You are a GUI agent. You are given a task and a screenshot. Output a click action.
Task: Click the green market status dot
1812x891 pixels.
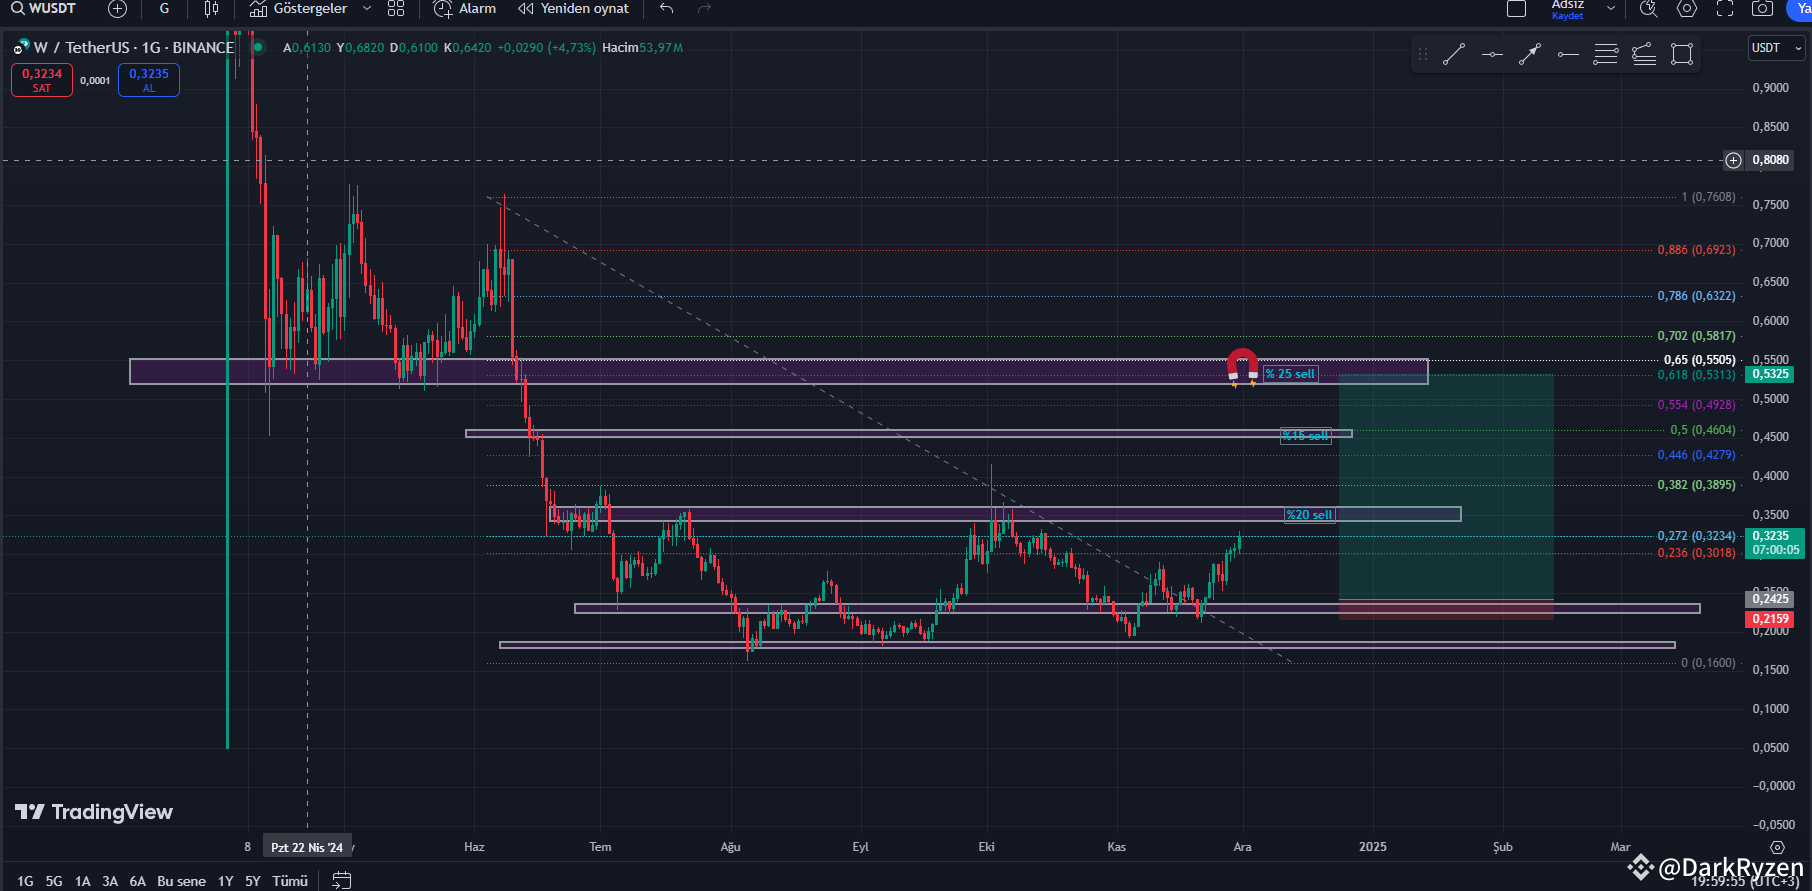click(x=259, y=47)
